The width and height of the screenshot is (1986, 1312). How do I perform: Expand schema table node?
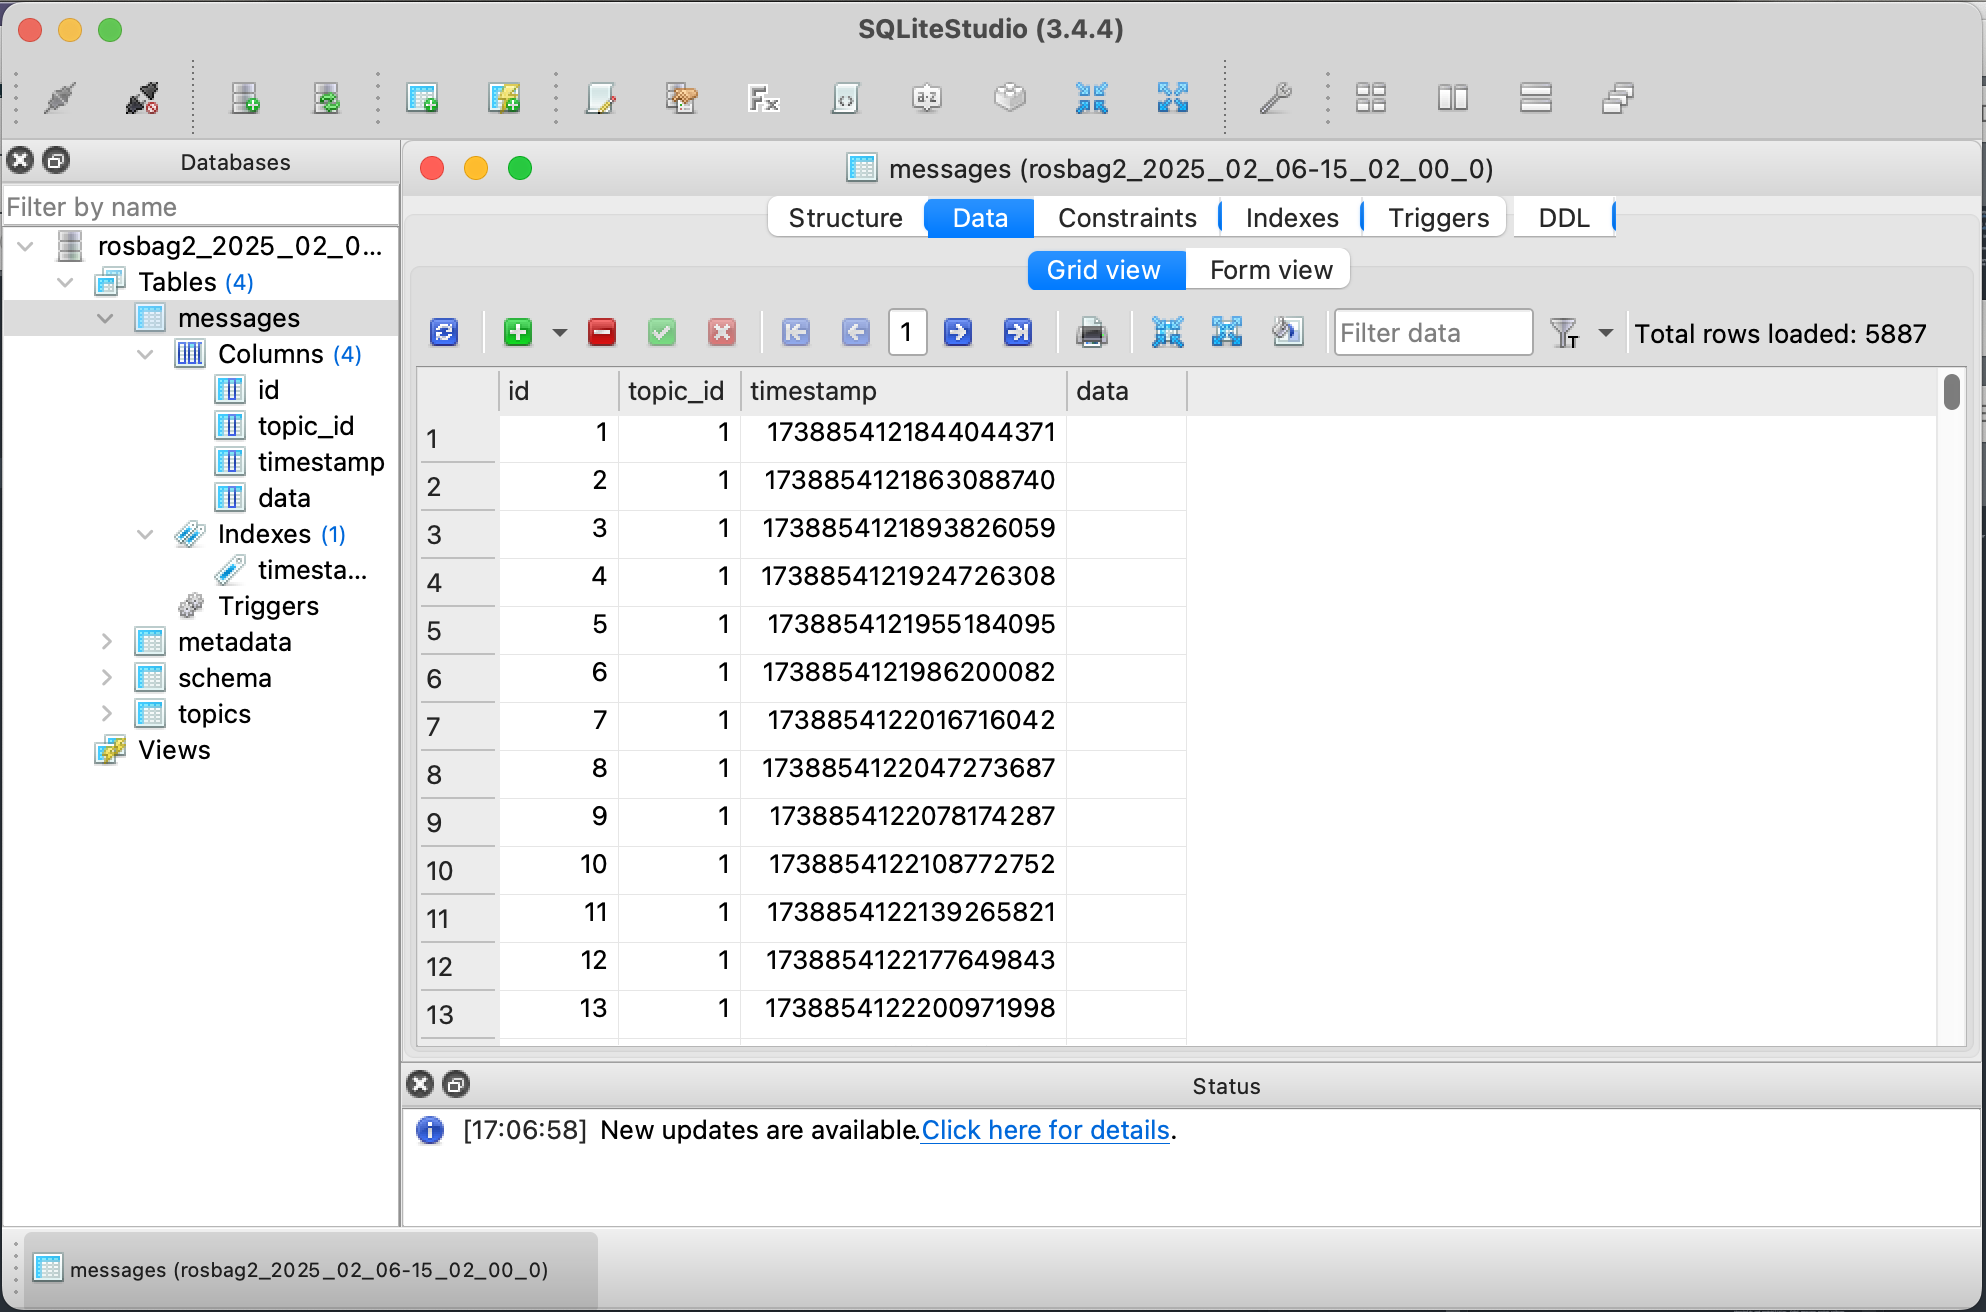click(106, 678)
